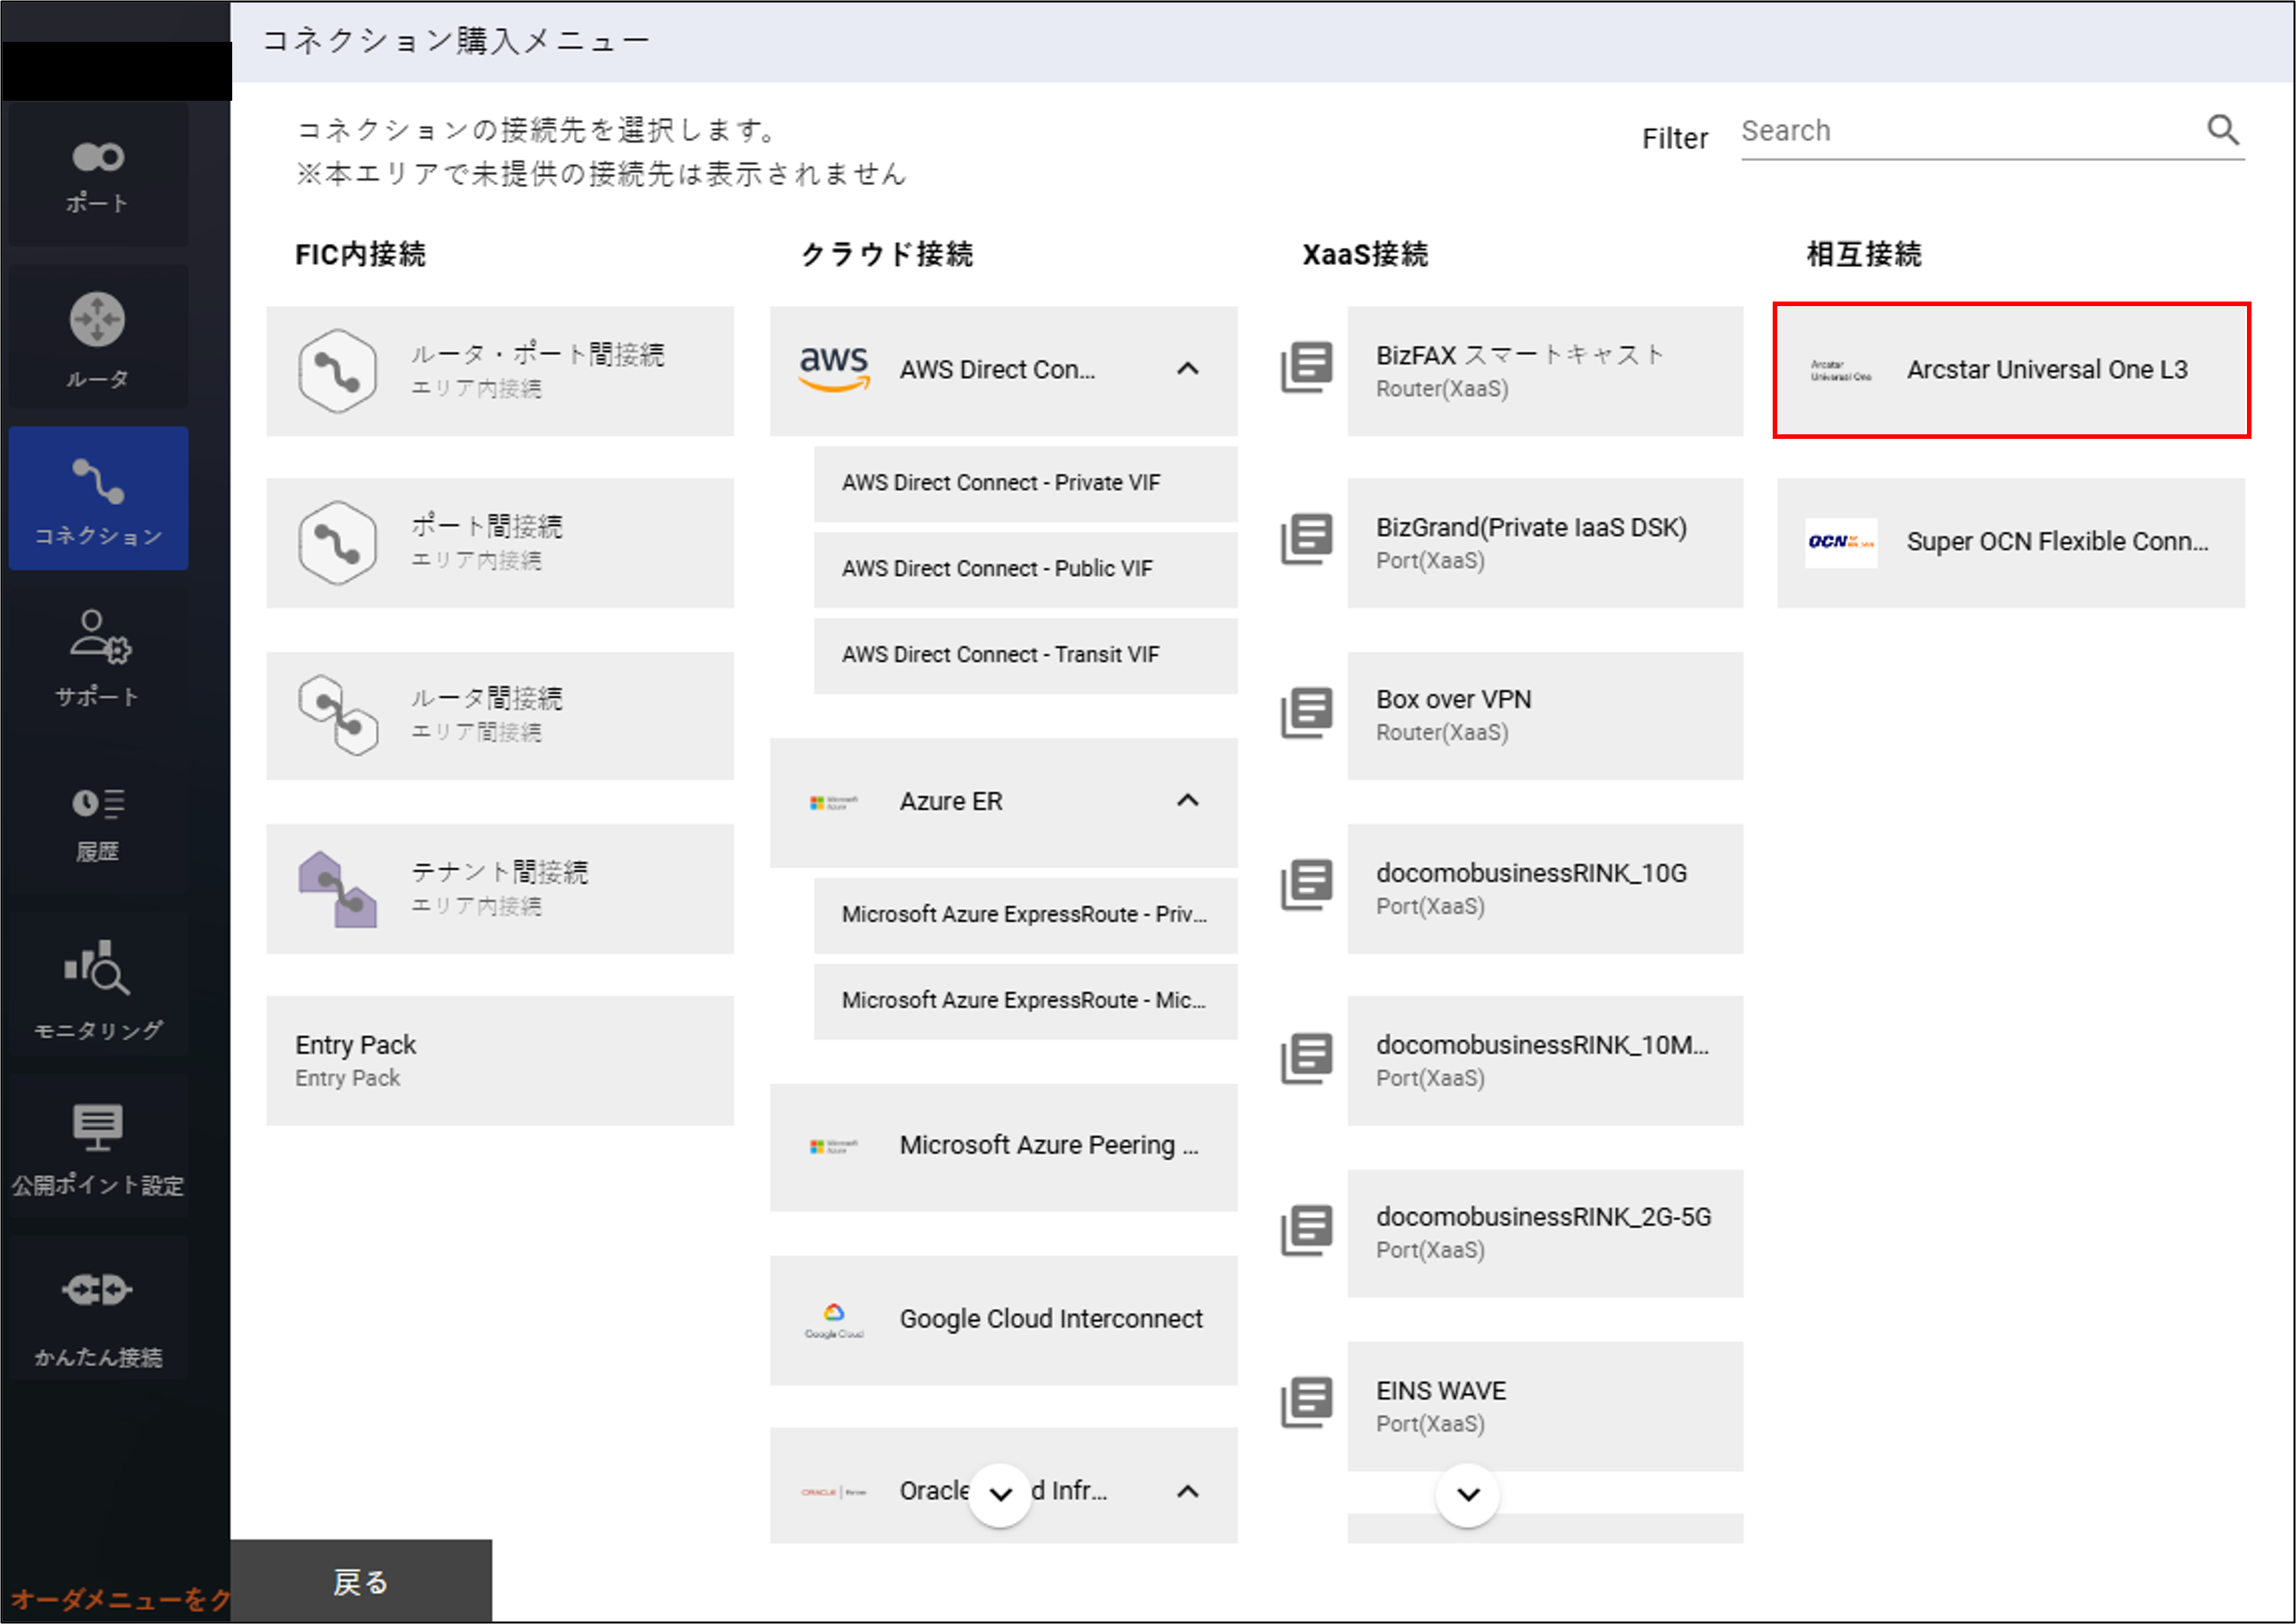The image size is (2296, 1624).
Task: Select AWS Direct Connect - Public VIF
Action: (x=1025, y=570)
